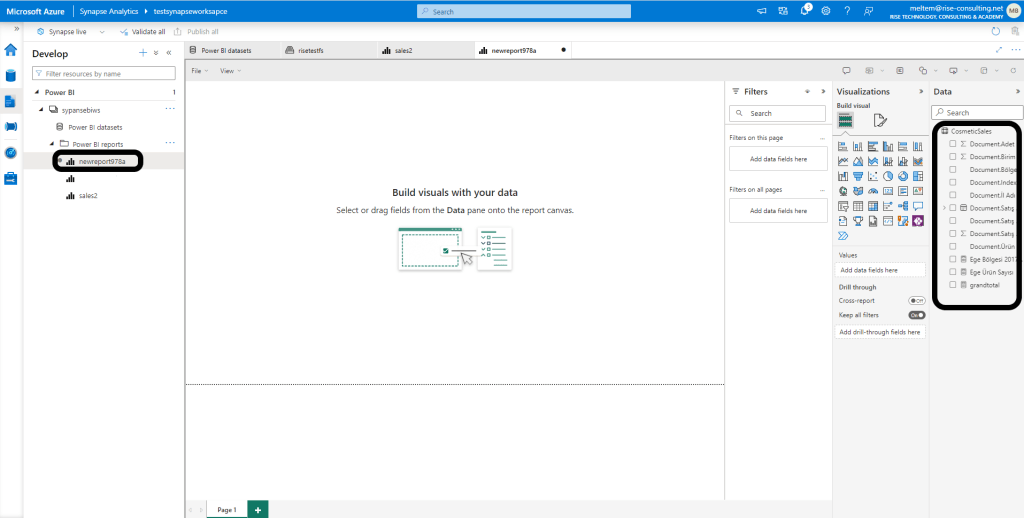Add new resource with plus icon in Develop

click(142, 53)
